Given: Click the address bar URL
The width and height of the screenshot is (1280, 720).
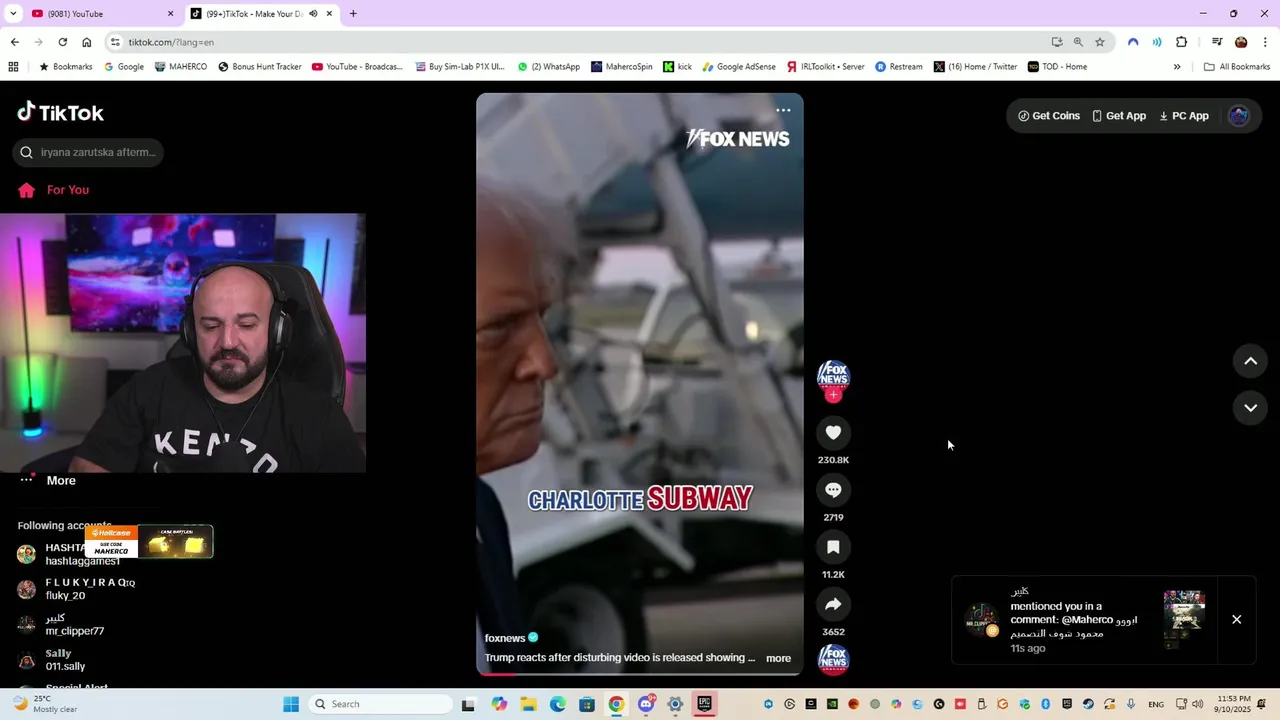Looking at the screenshot, I should (171, 42).
